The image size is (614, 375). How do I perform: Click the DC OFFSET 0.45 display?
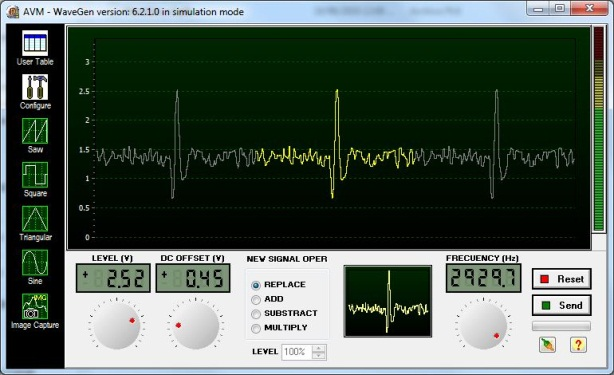tap(193, 278)
